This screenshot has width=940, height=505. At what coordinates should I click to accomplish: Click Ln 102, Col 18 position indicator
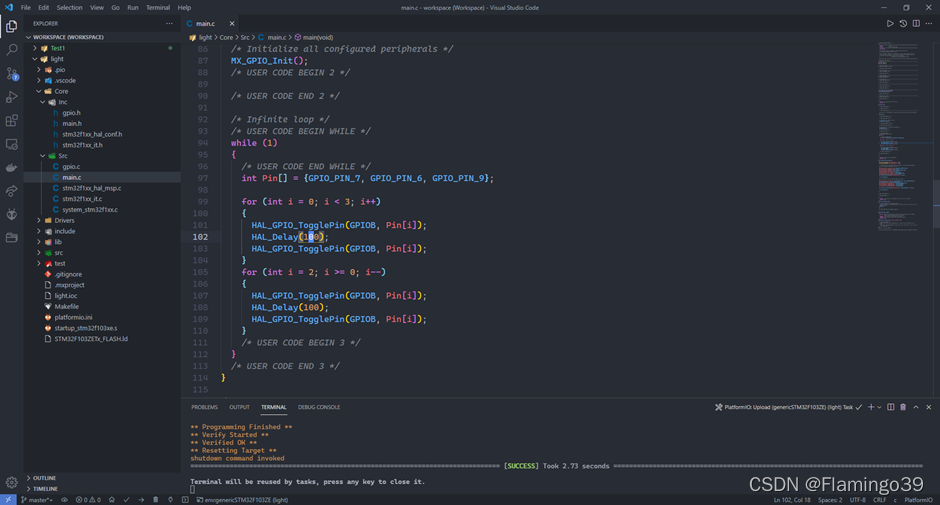(x=792, y=500)
